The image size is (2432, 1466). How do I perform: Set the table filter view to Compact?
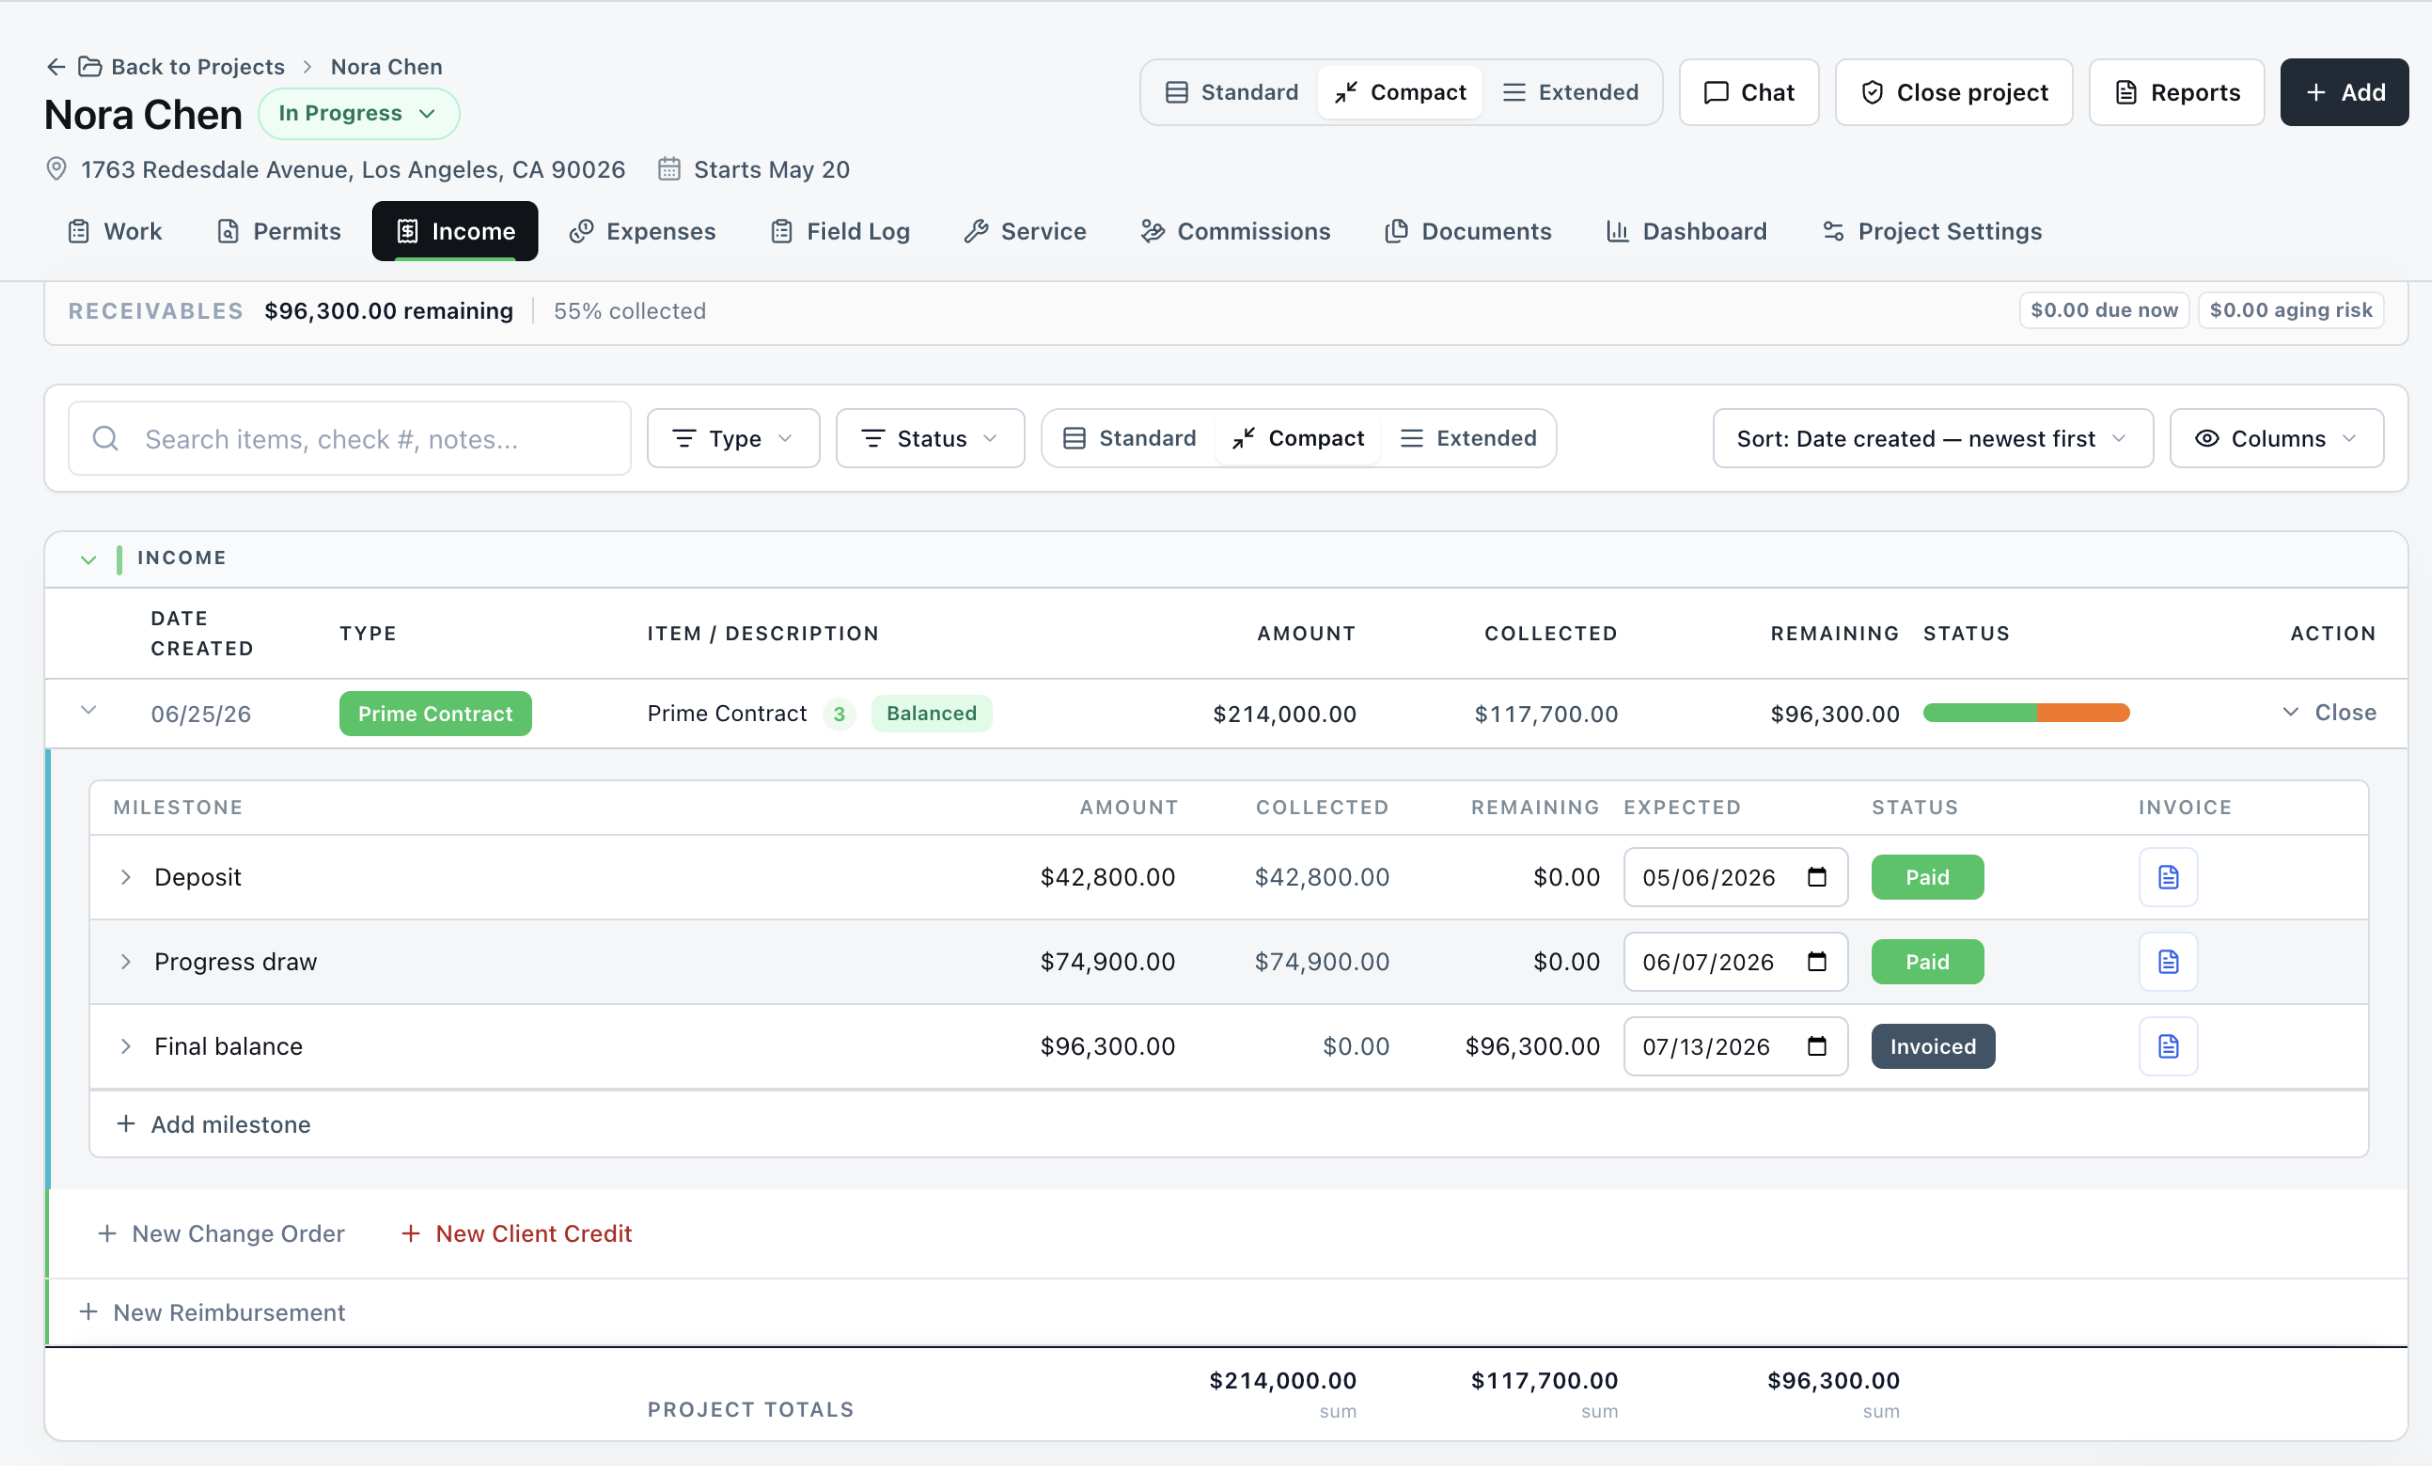click(1298, 438)
